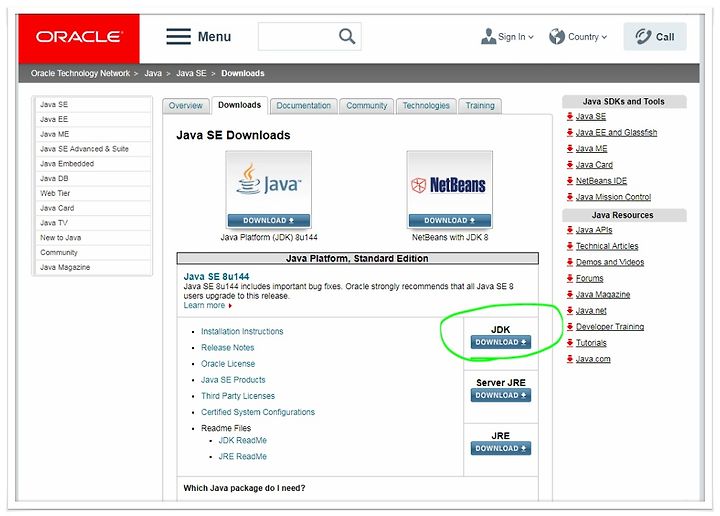This screenshot has height=516, width=720.
Task: Select New to Java sidebar item
Action: click(x=93, y=237)
